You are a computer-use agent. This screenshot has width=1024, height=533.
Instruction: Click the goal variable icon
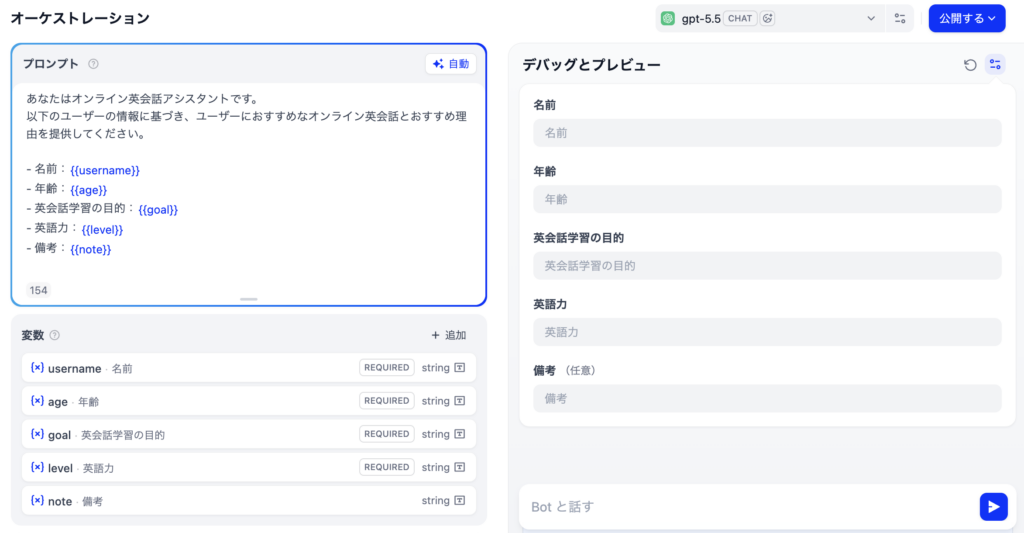pos(37,434)
